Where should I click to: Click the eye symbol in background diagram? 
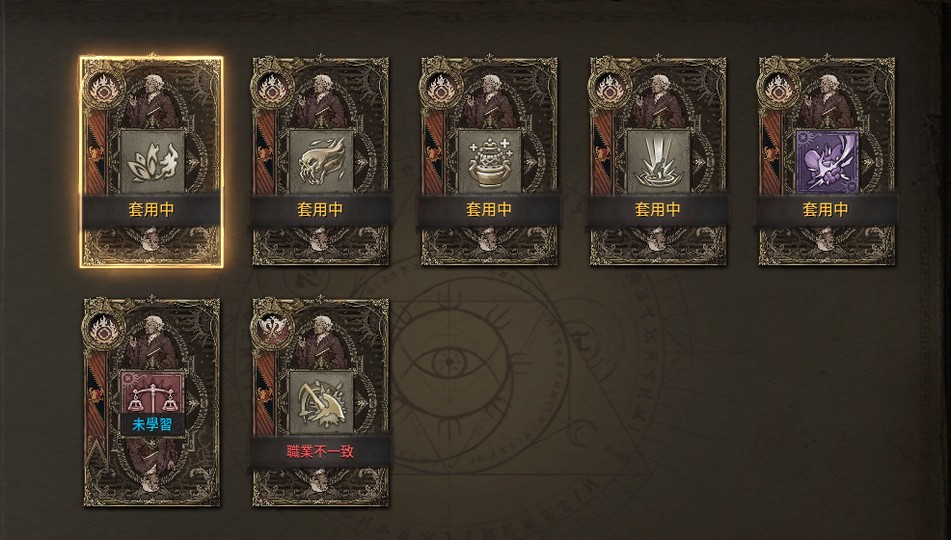click(451, 362)
